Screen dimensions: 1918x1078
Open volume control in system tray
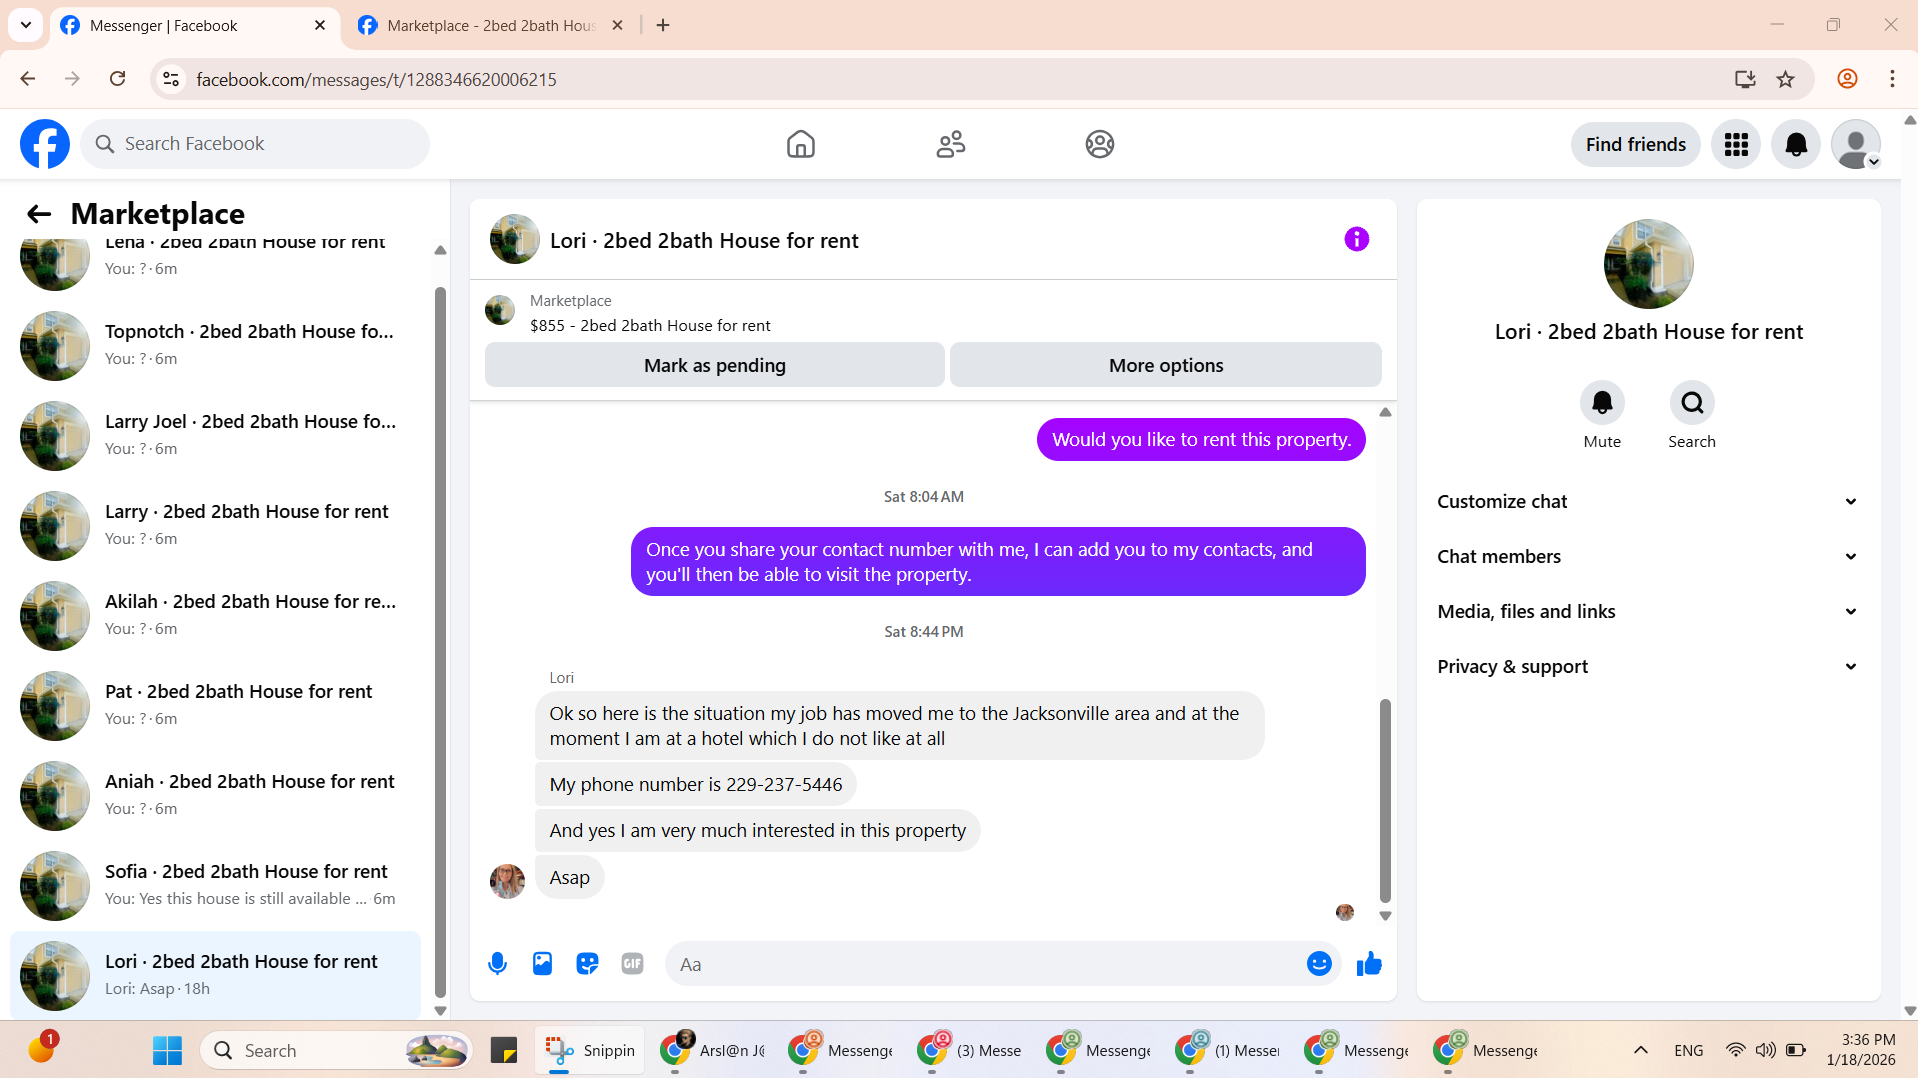[x=1765, y=1050]
